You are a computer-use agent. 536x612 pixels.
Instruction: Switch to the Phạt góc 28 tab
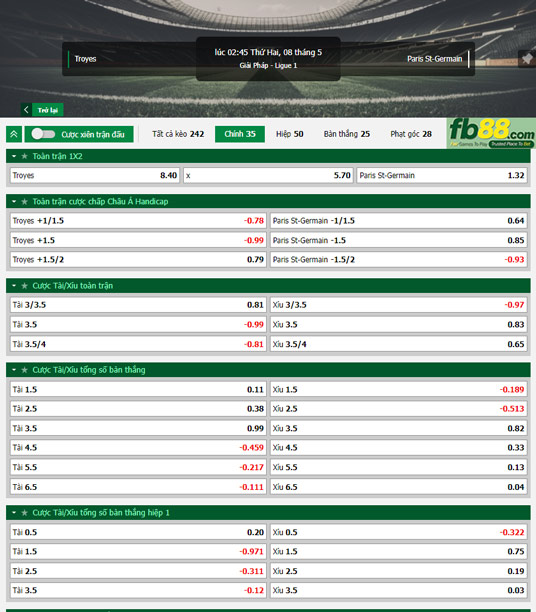[411, 134]
